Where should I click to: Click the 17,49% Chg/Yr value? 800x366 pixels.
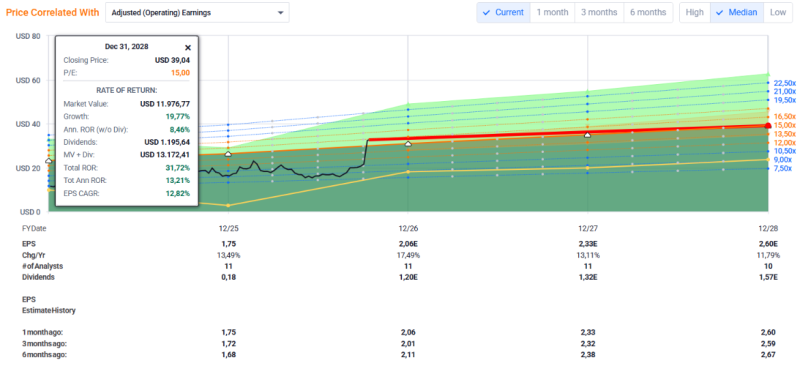tap(408, 255)
